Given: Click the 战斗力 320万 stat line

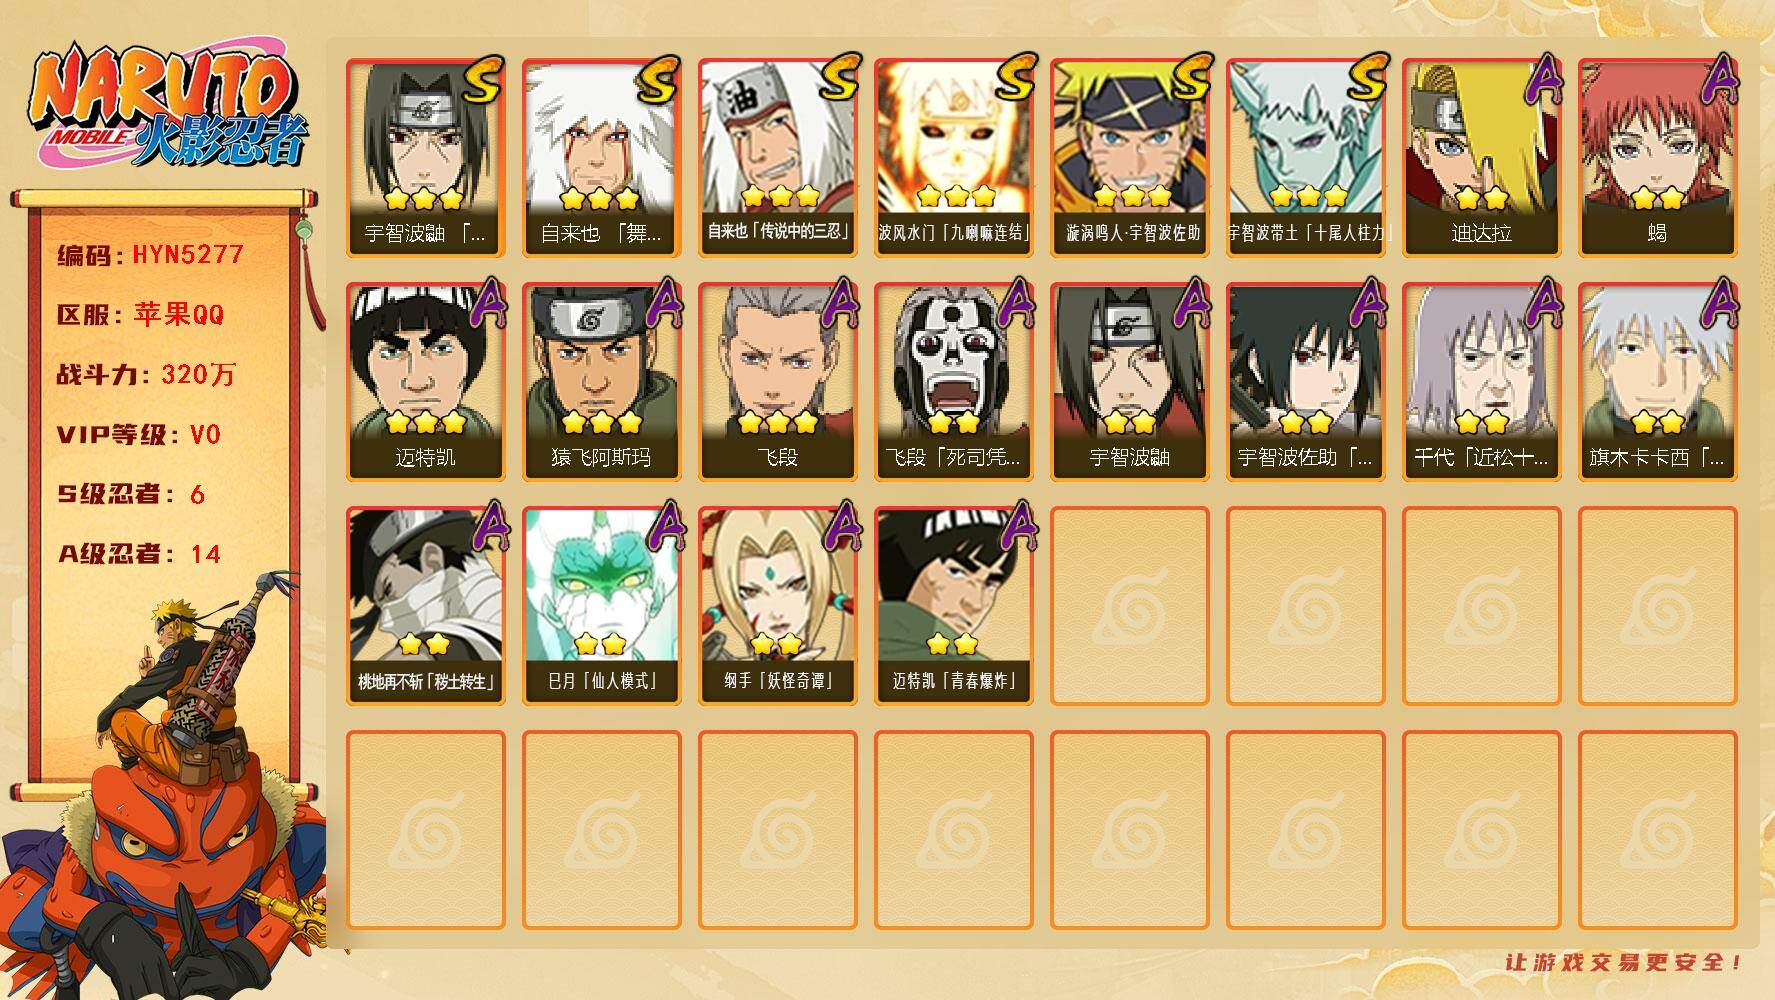Looking at the screenshot, I should point(147,375).
